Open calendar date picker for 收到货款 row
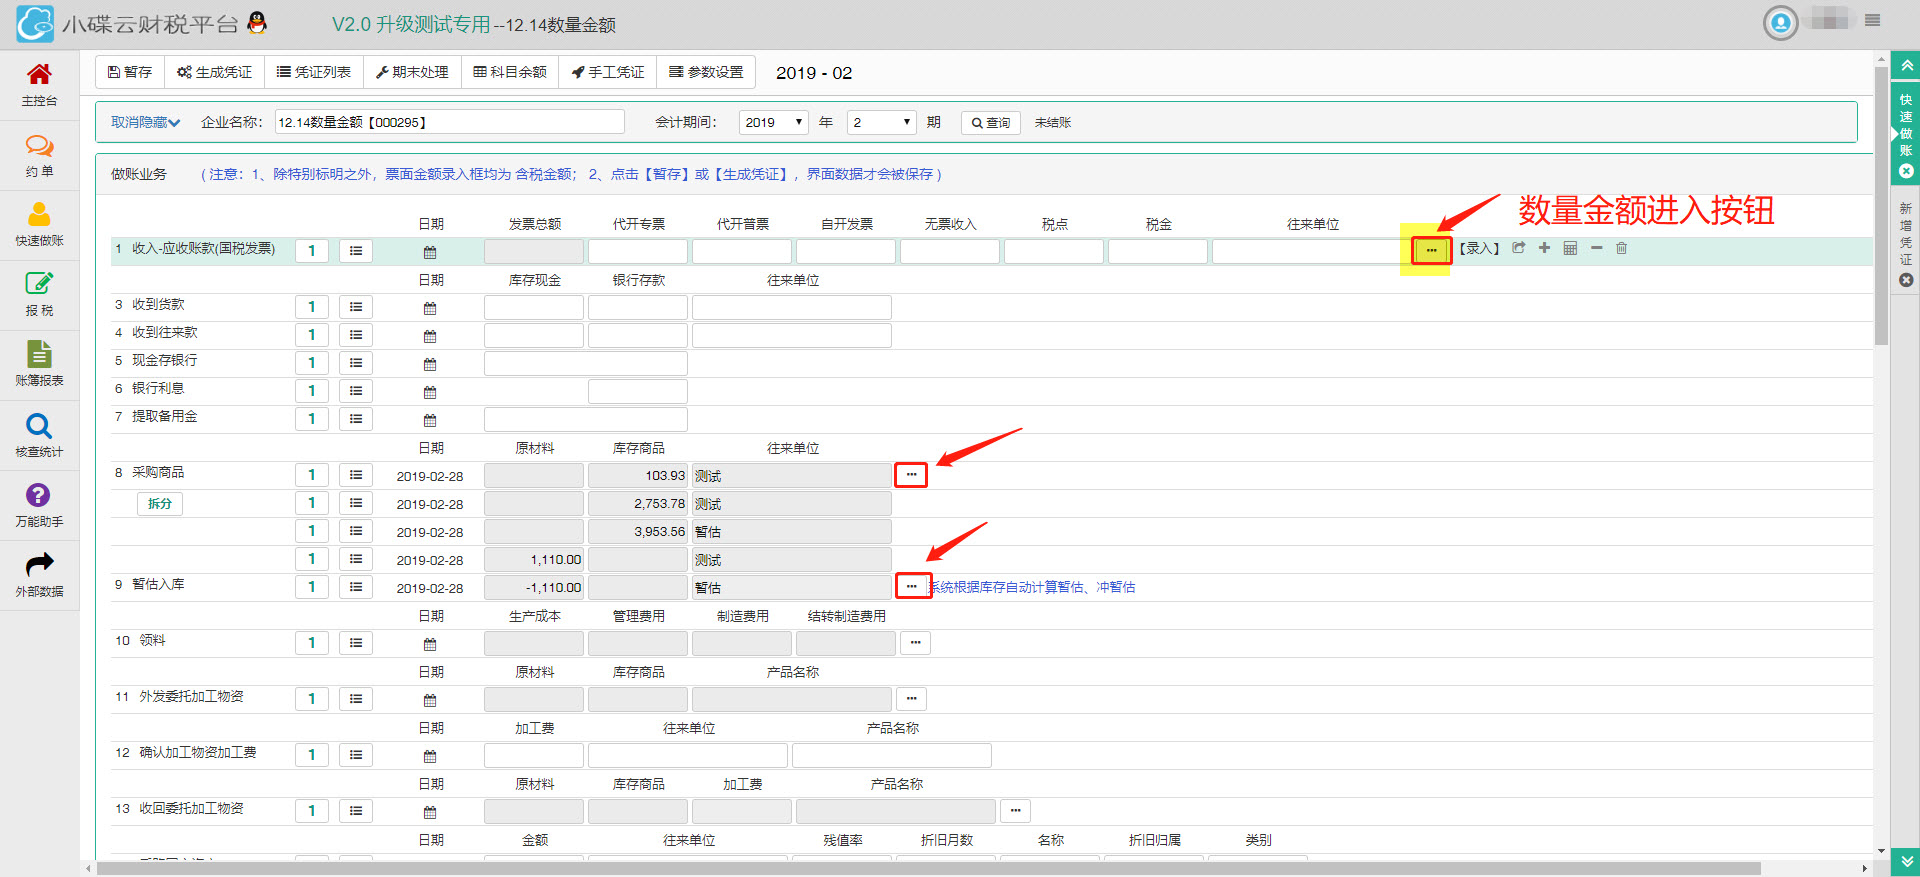1920x877 pixels. pos(430,308)
